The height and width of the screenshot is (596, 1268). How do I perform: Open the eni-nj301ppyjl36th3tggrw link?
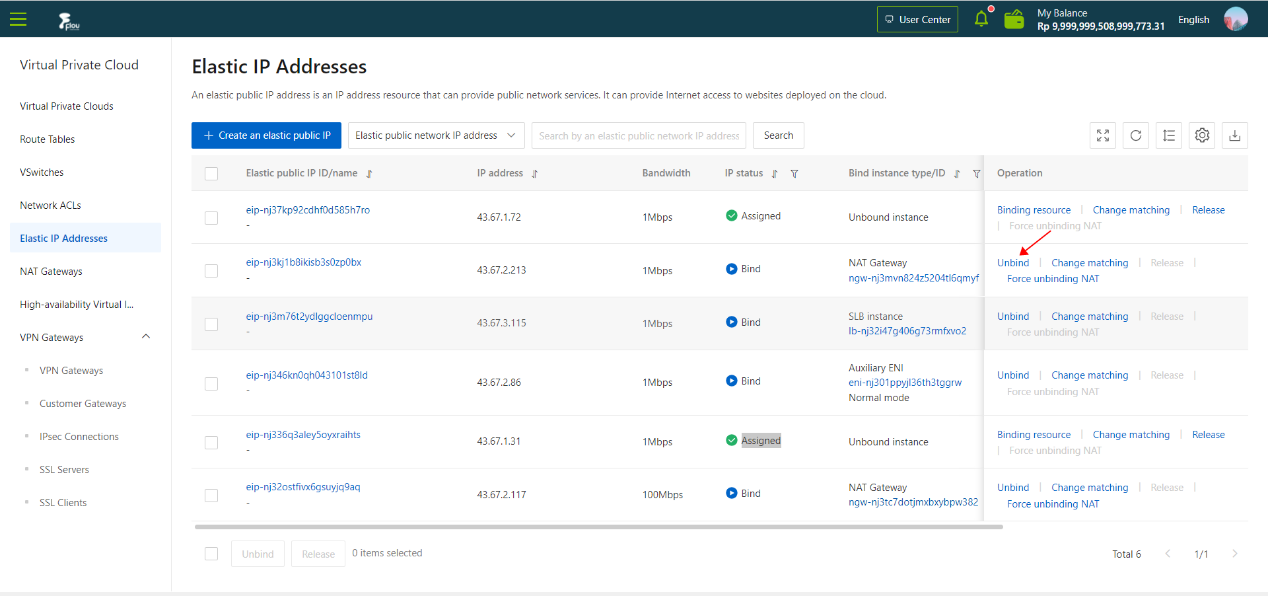click(905, 382)
